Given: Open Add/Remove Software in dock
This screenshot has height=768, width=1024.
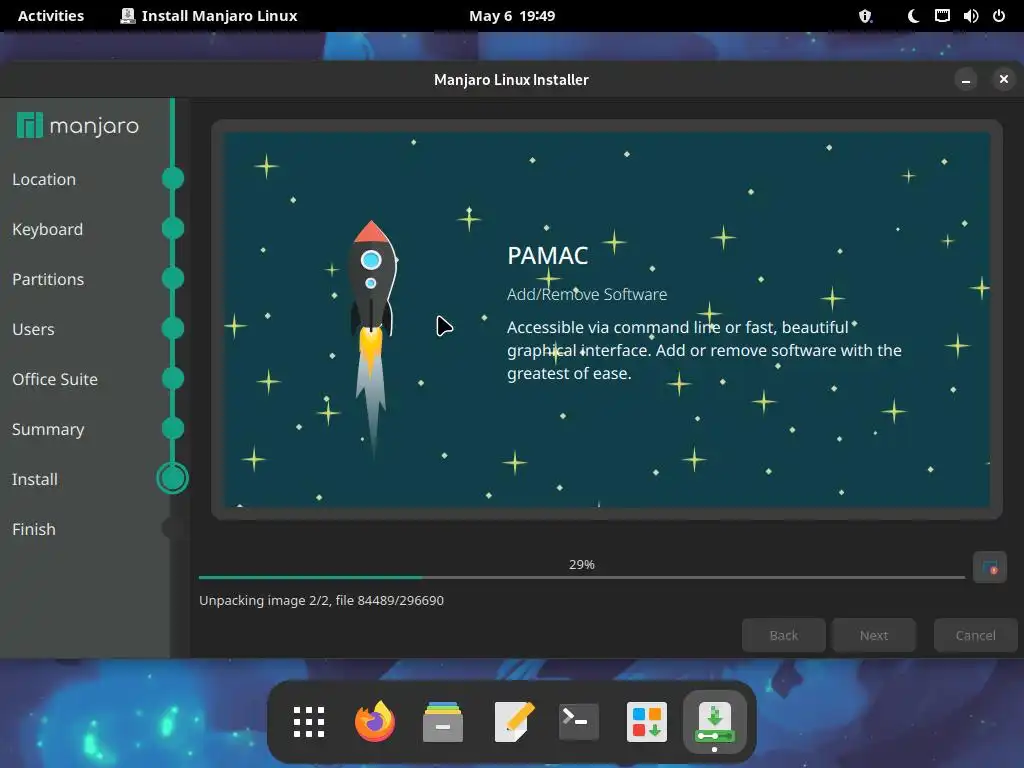Looking at the screenshot, I should point(647,722).
